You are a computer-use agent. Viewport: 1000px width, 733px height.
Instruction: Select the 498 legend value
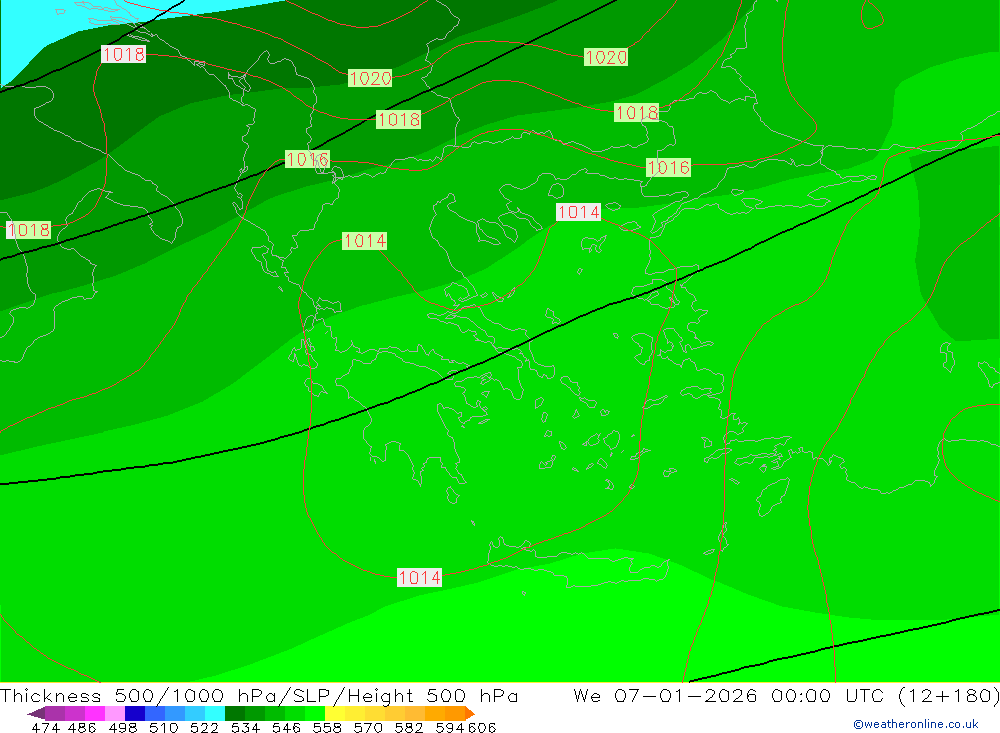(123, 727)
